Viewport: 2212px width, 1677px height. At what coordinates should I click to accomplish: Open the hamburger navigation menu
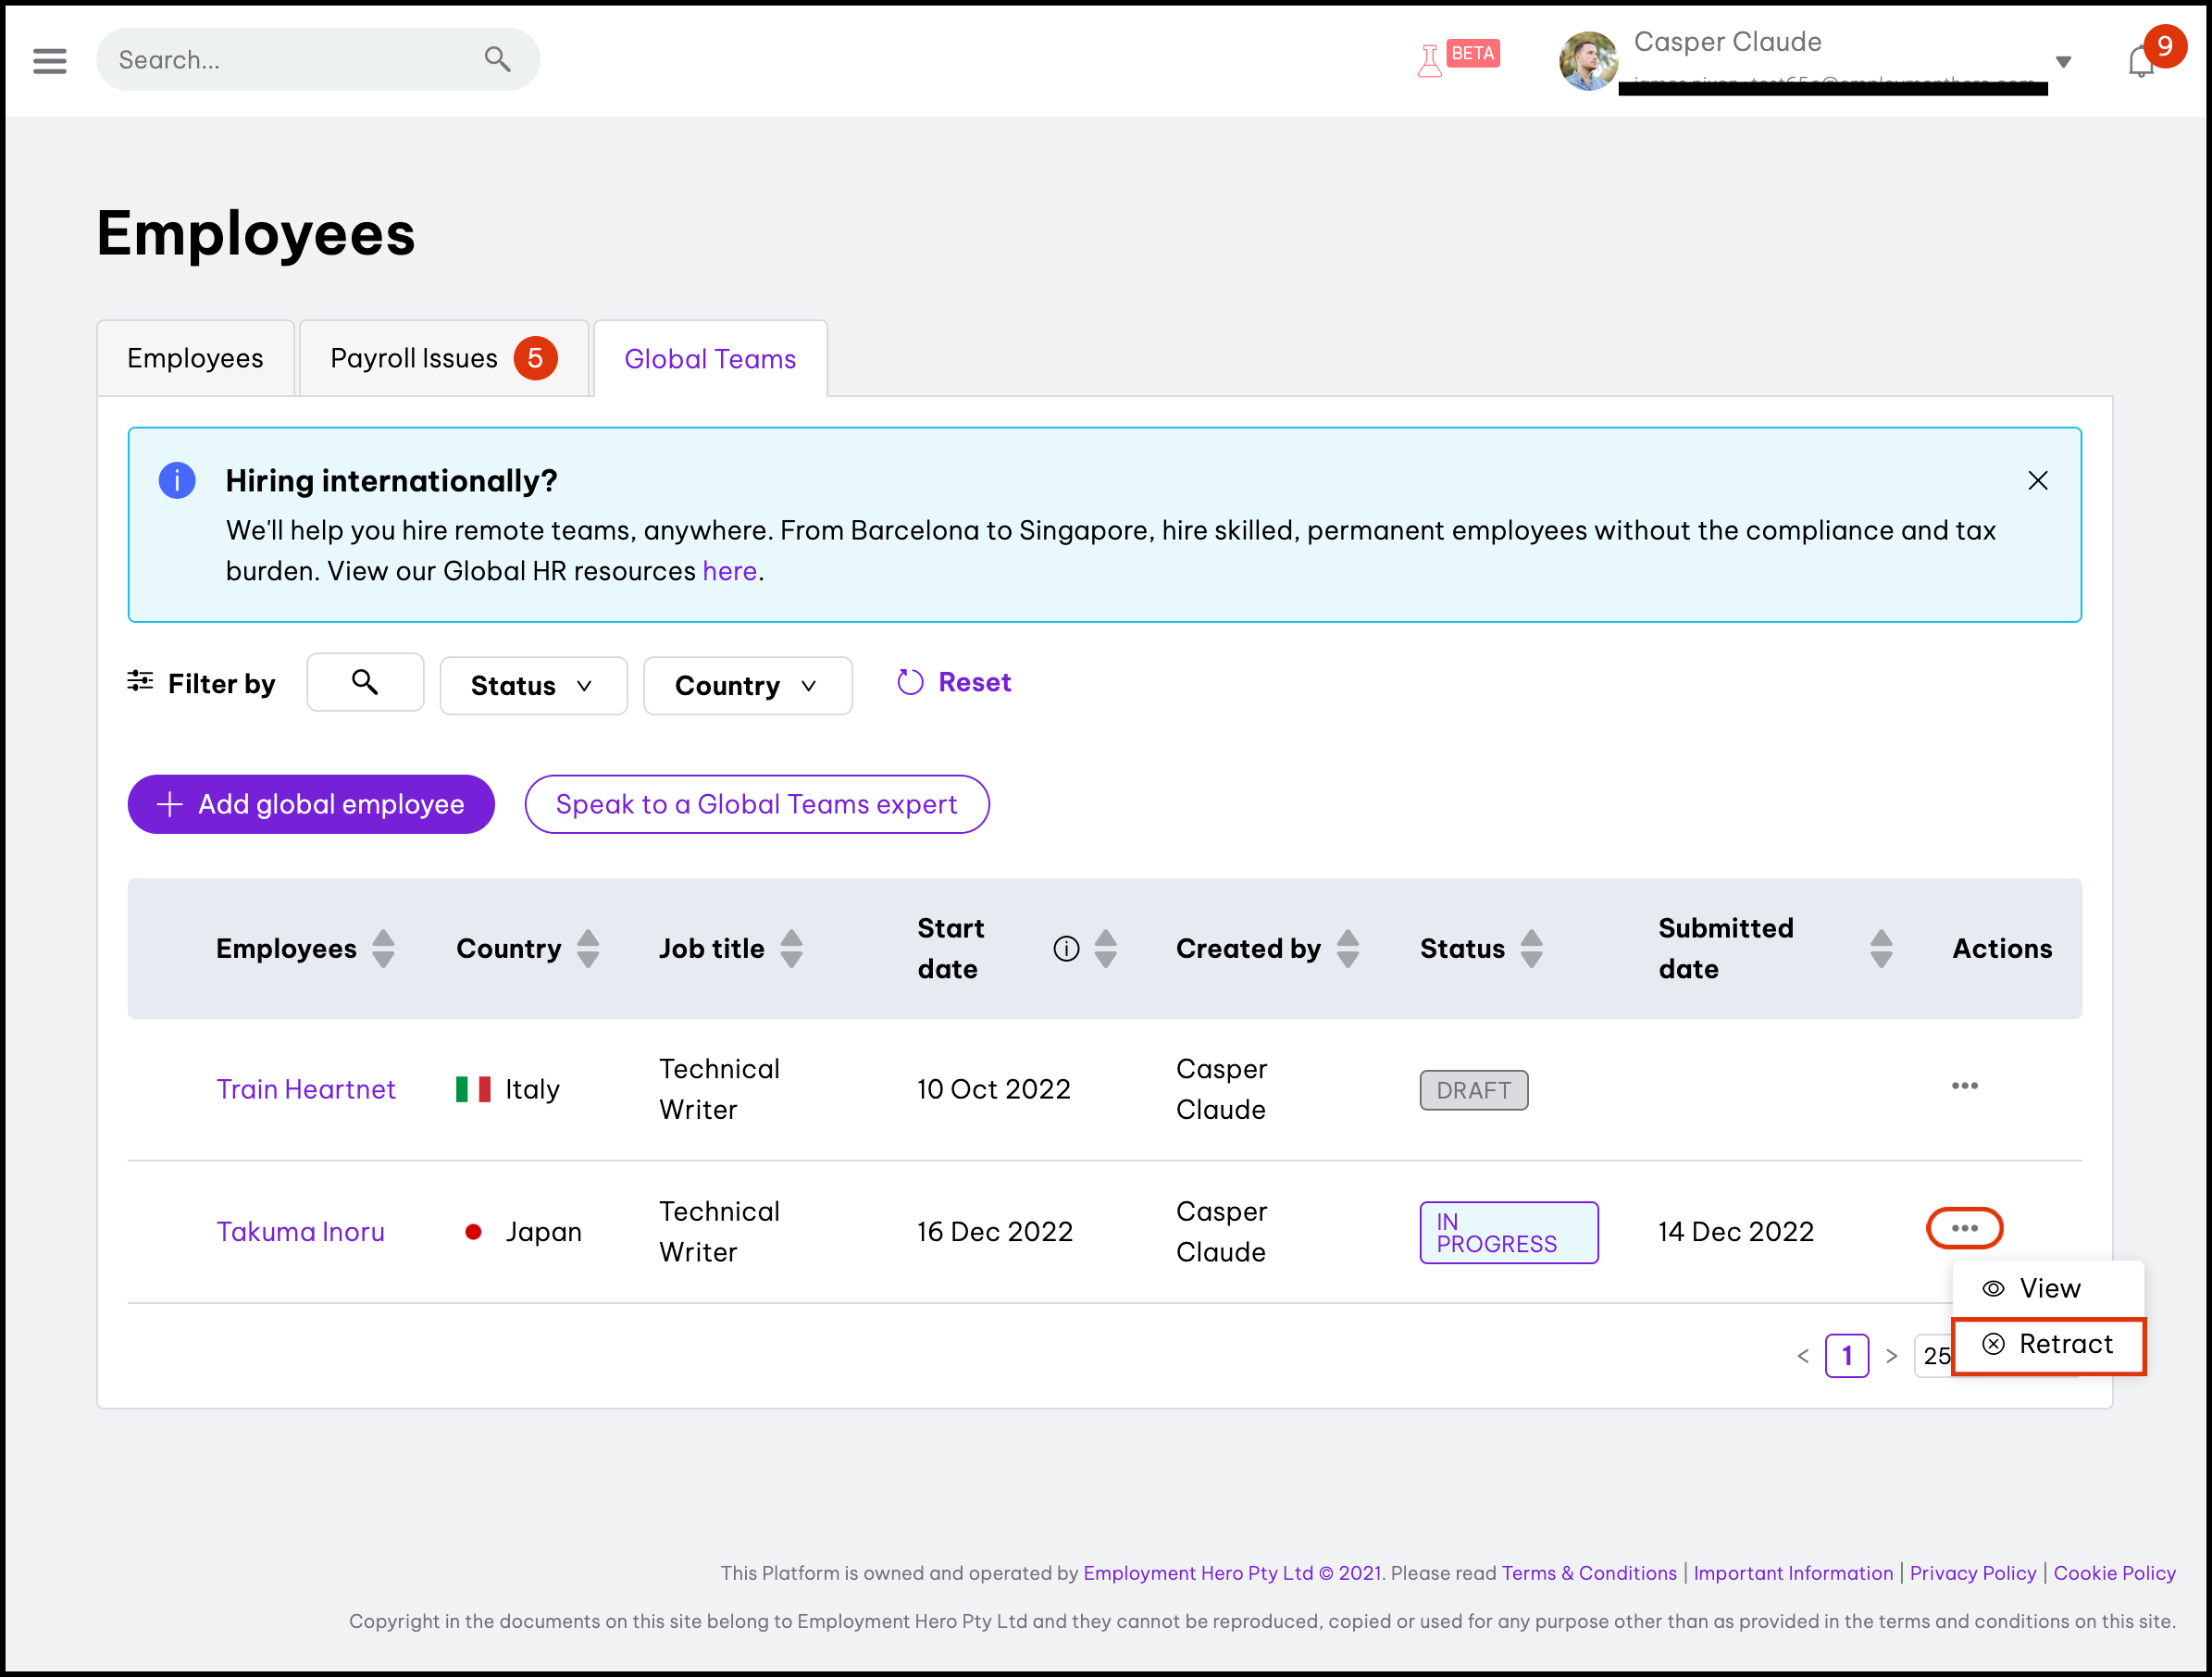coord(49,60)
